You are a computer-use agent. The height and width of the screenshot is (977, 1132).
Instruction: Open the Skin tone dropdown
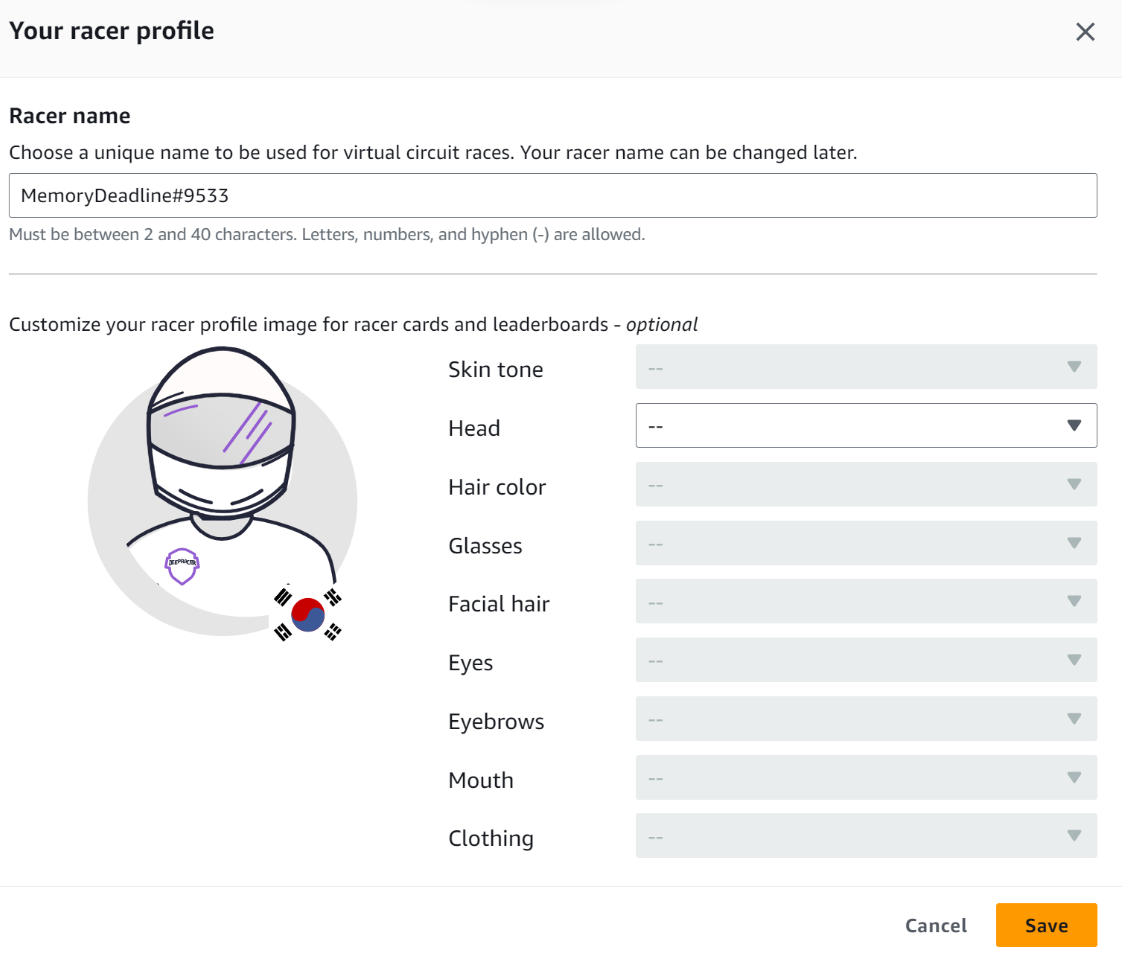pyautogui.click(x=866, y=367)
